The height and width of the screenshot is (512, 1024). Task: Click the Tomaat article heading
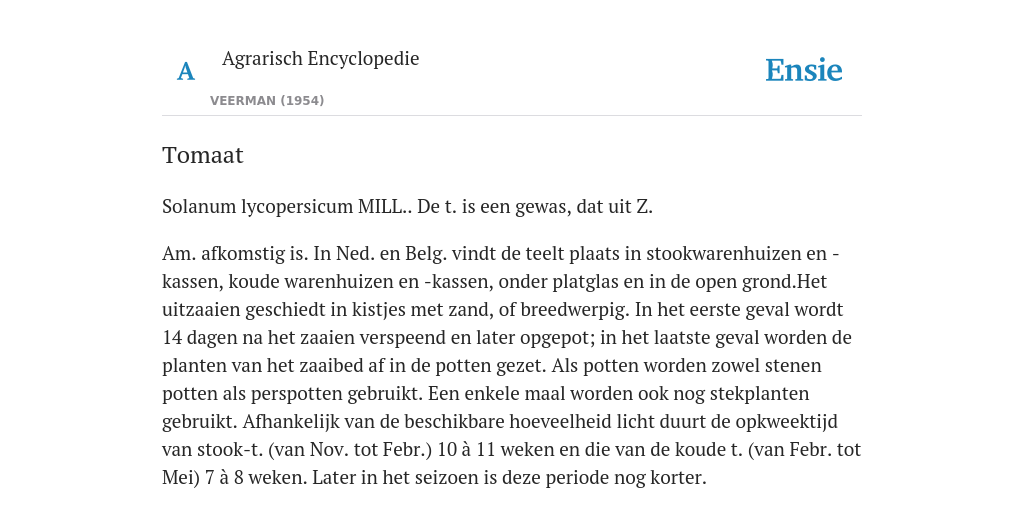(202, 155)
